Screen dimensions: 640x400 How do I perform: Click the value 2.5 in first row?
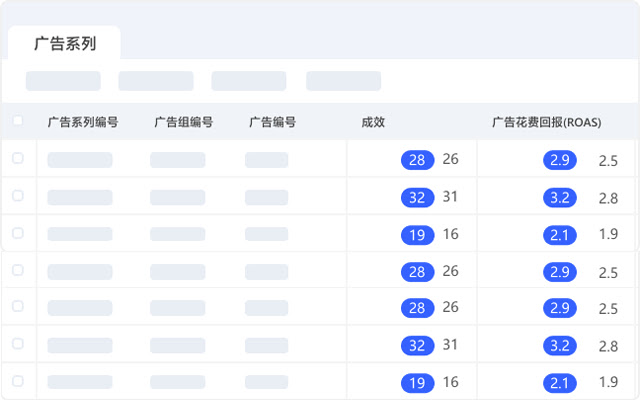(608, 161)
